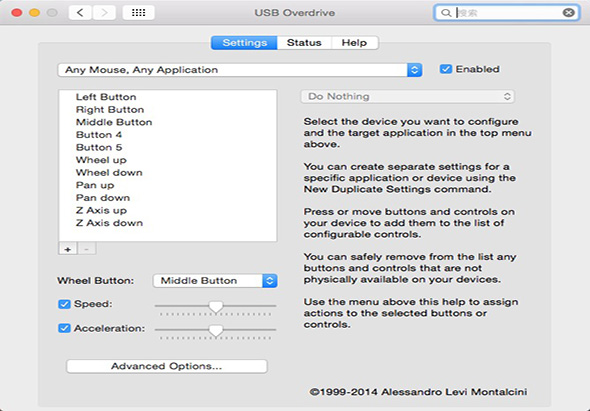
Task: Clear the search field with the X icon
Action: [569, 13]
